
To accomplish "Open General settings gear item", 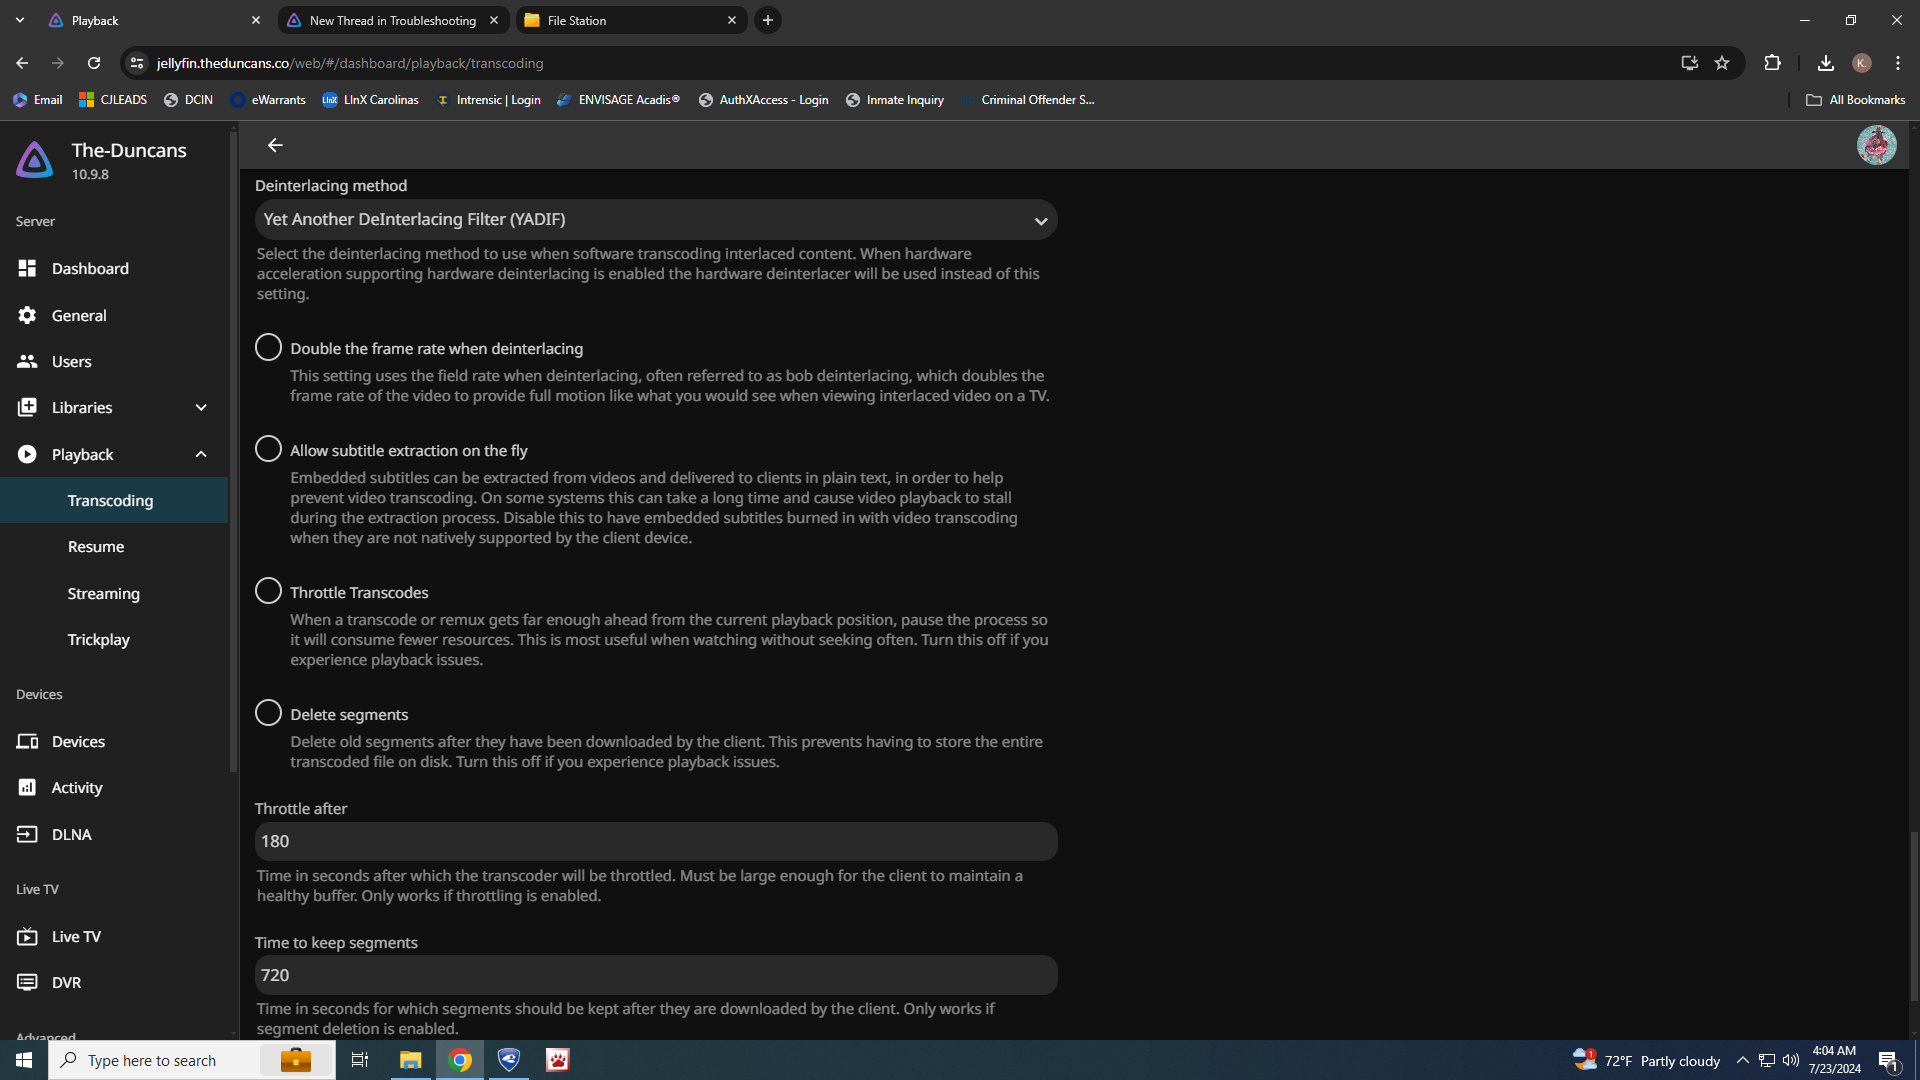I will (79, 315).
